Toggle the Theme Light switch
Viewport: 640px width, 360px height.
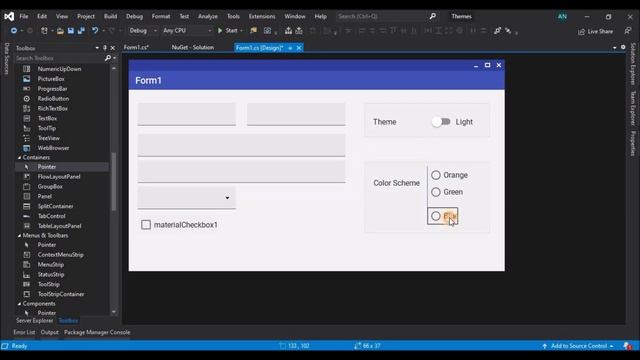pyautogui.click(x=441, y=122)
